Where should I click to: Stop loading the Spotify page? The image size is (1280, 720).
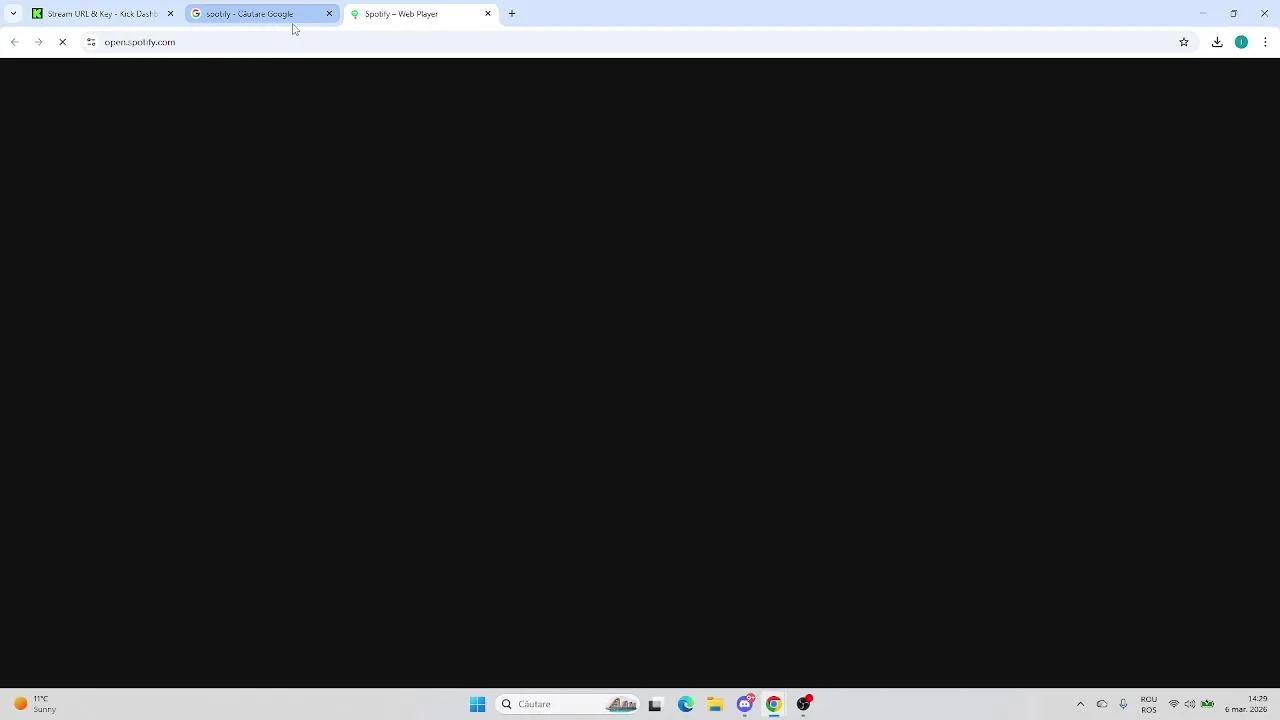(x=62, y=42)
